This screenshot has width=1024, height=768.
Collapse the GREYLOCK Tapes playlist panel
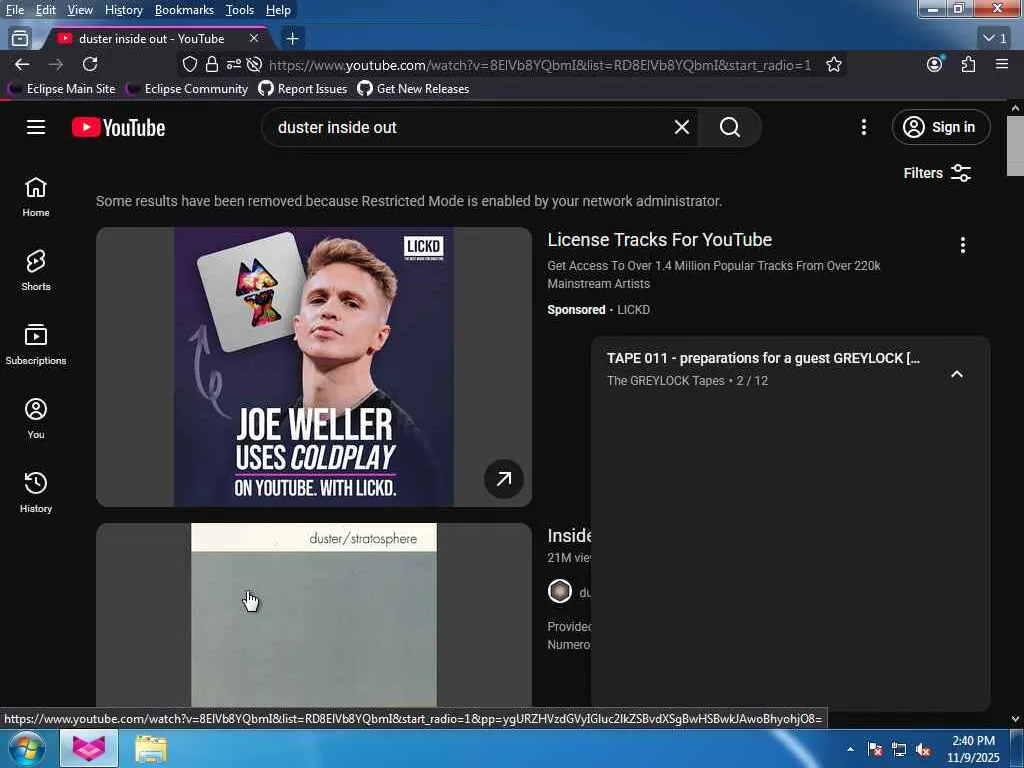point(957,374)
